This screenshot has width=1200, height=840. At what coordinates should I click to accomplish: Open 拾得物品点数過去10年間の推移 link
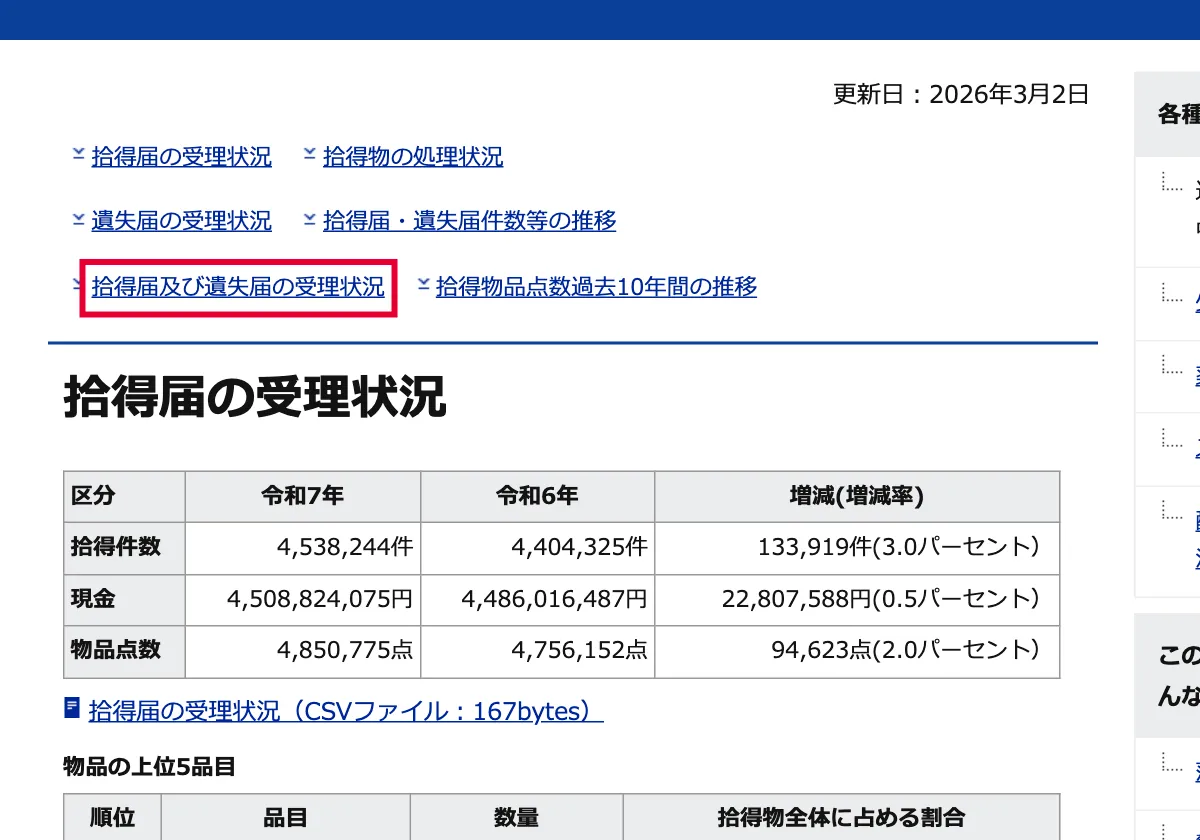(x=596, y=287)
